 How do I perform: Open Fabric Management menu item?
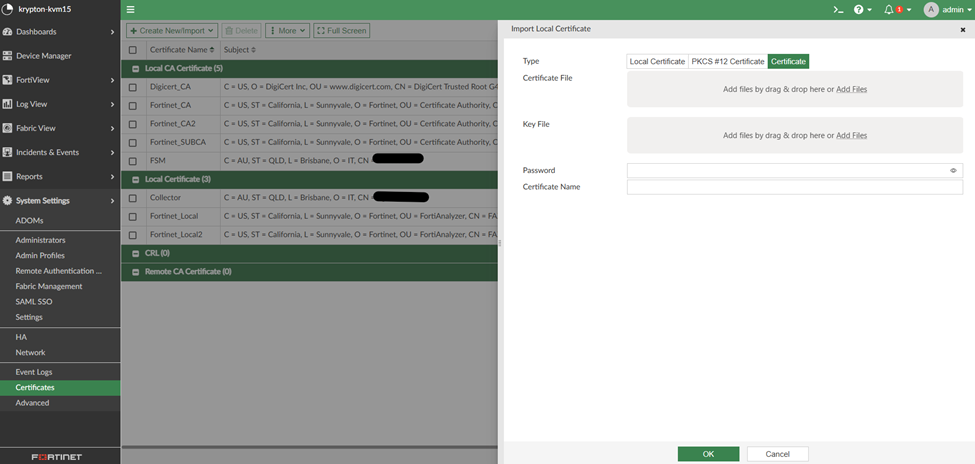[49, 287]
